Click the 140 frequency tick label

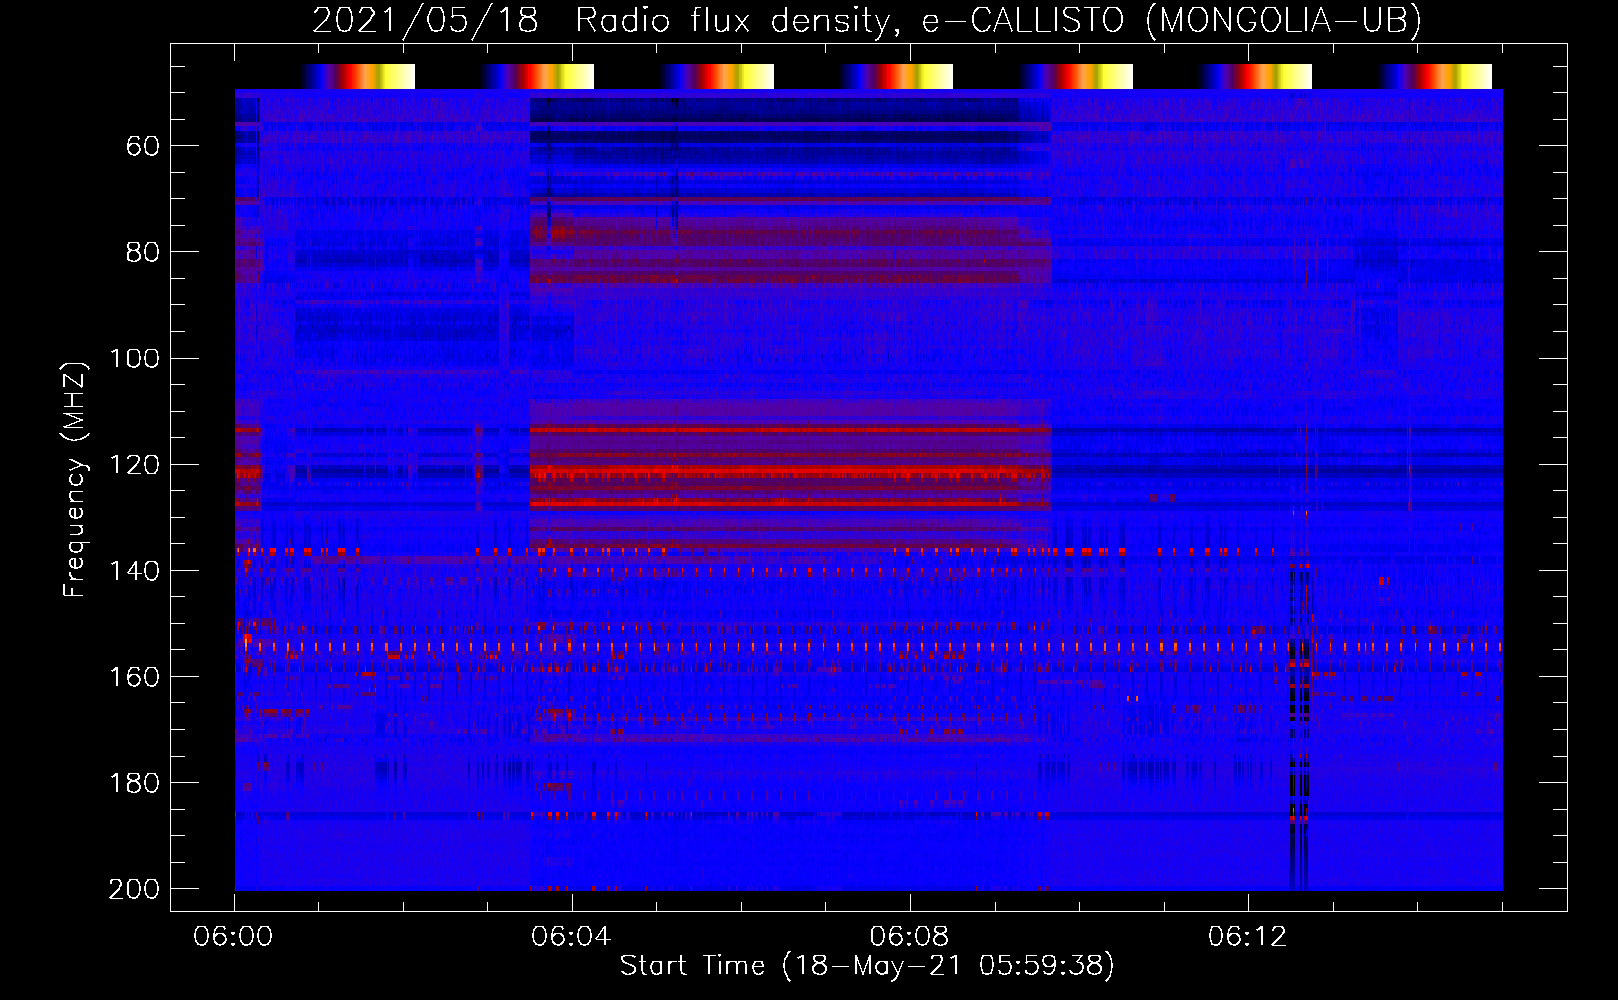click(134, 571)
